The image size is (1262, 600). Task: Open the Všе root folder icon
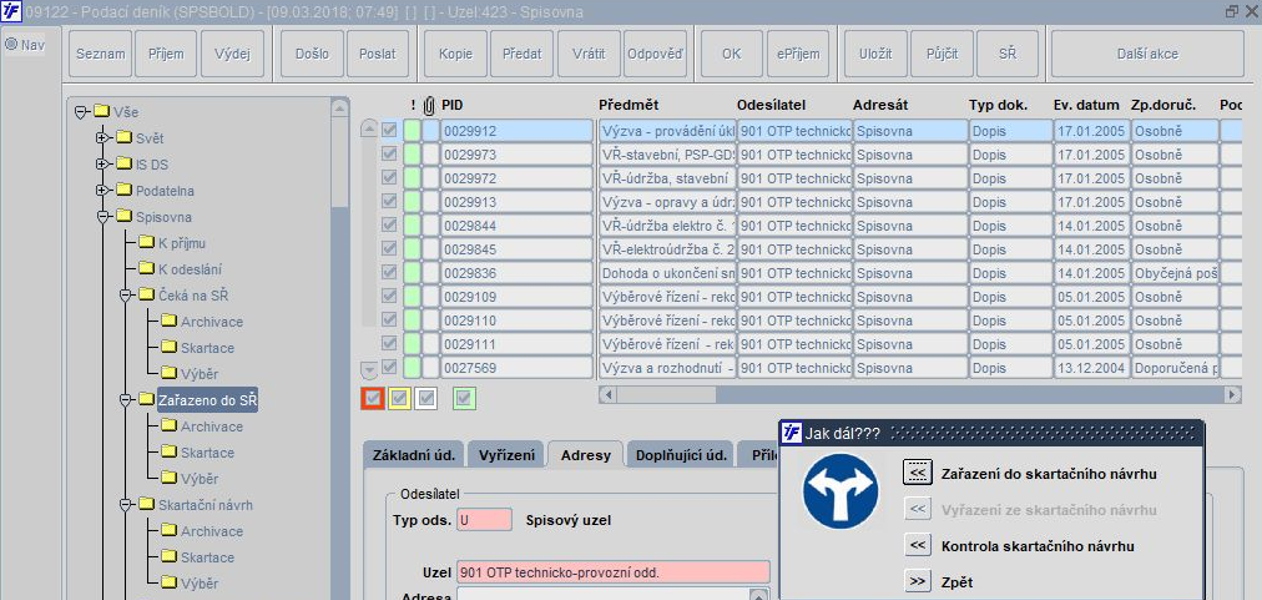coord(101,112)
